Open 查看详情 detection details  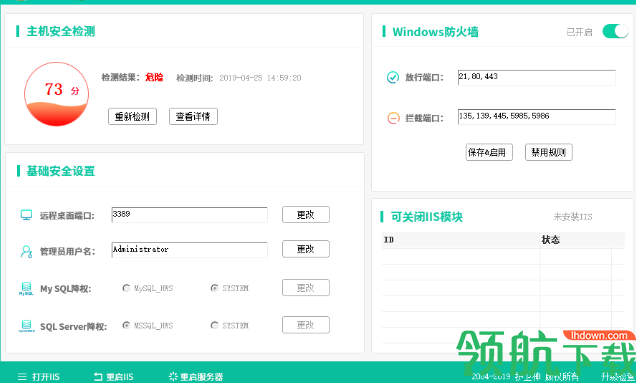coord(193,116)
